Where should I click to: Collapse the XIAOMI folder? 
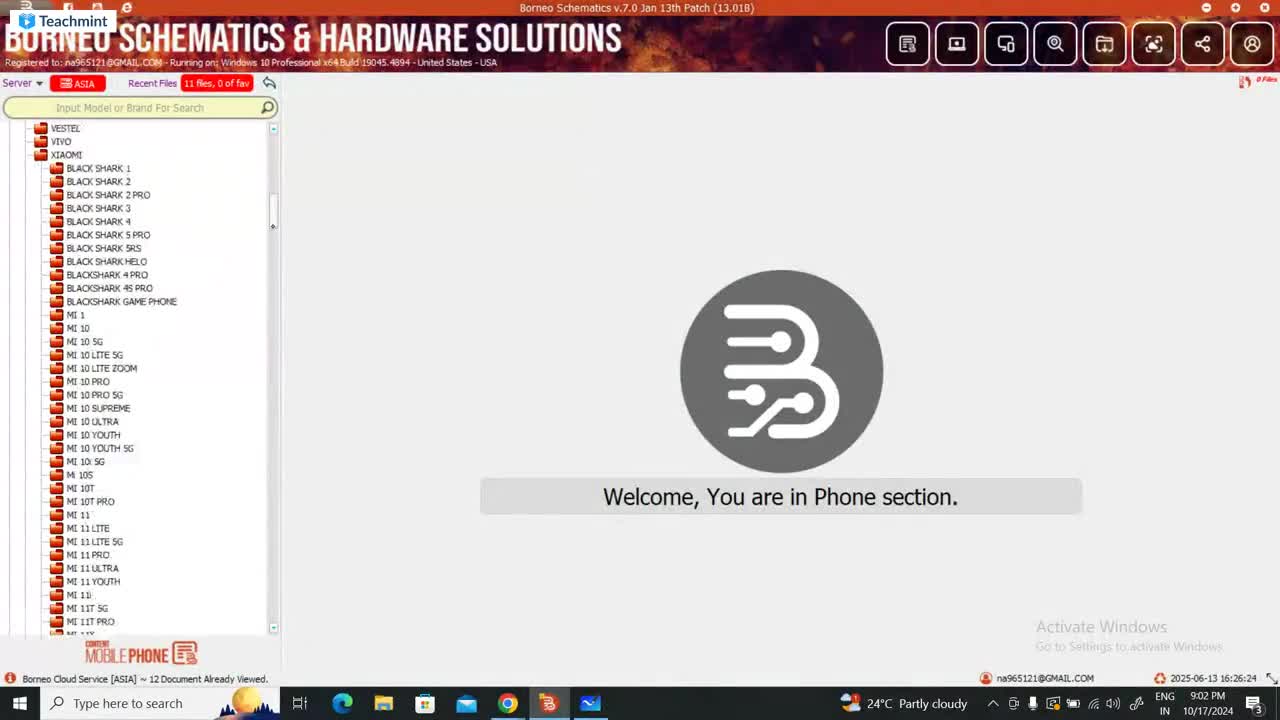click(40, 155)
